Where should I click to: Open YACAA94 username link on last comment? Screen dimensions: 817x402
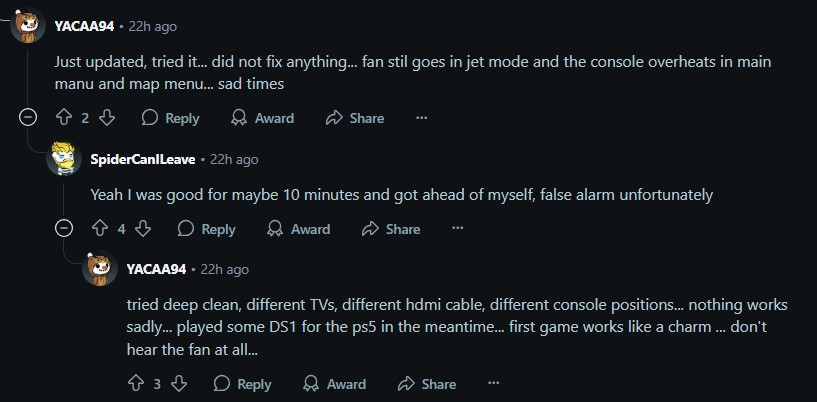click(x=156, y=269)
